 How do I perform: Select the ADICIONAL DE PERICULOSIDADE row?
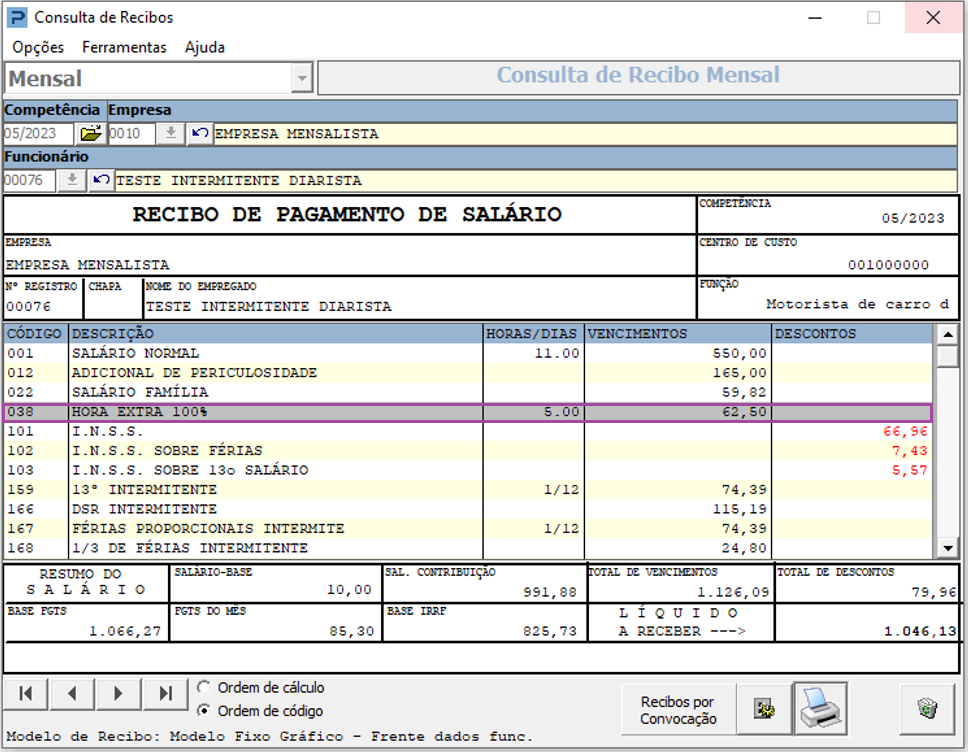point(468,373)
